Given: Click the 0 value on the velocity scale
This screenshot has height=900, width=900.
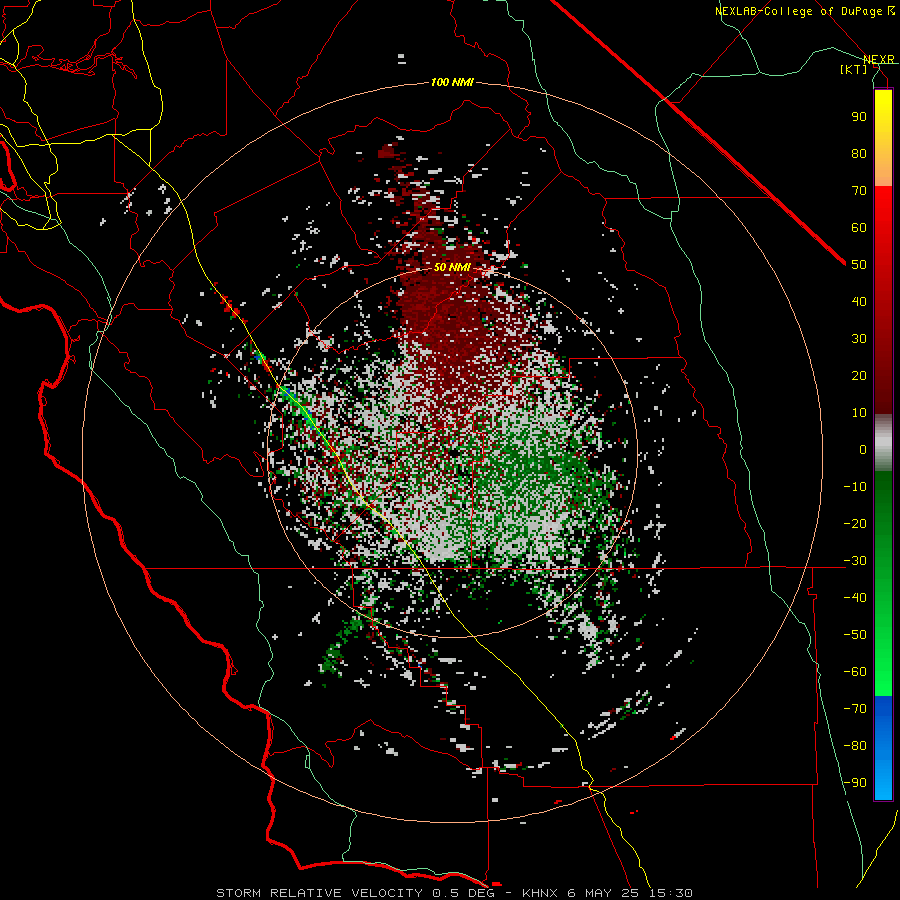Looking at the screenshot, I should click(863, 449).
